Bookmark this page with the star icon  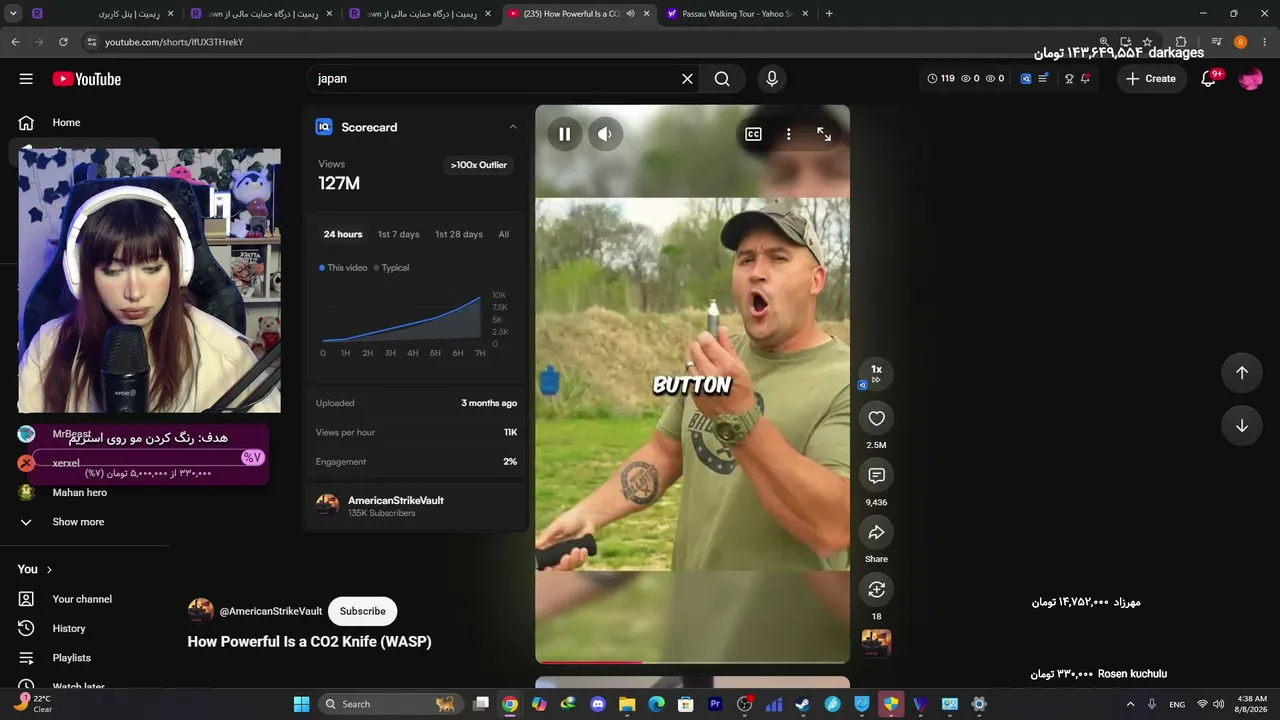(1147, 42)
